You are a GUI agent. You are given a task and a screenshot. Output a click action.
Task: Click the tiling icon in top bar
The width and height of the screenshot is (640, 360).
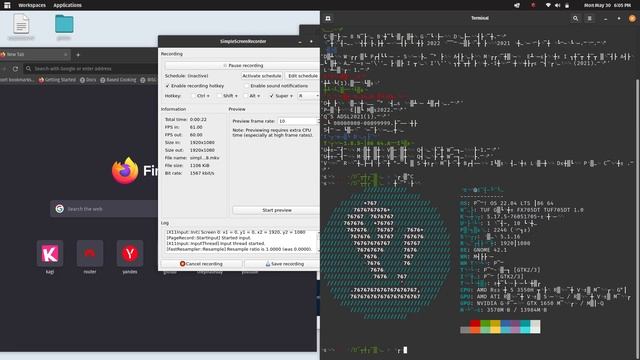517,5
